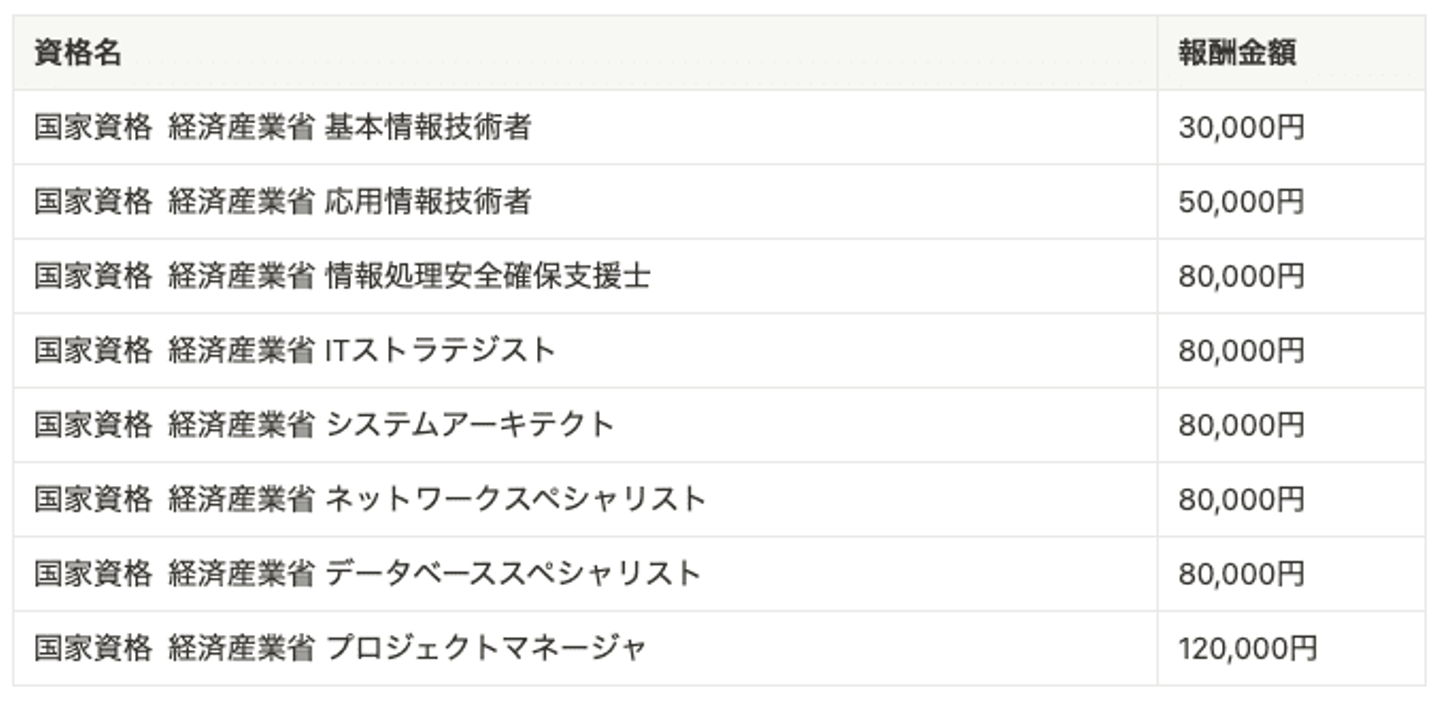The image size is (1440, 702).
Task: Select the ITストラテジスト qualification cell
Action: 440,351
